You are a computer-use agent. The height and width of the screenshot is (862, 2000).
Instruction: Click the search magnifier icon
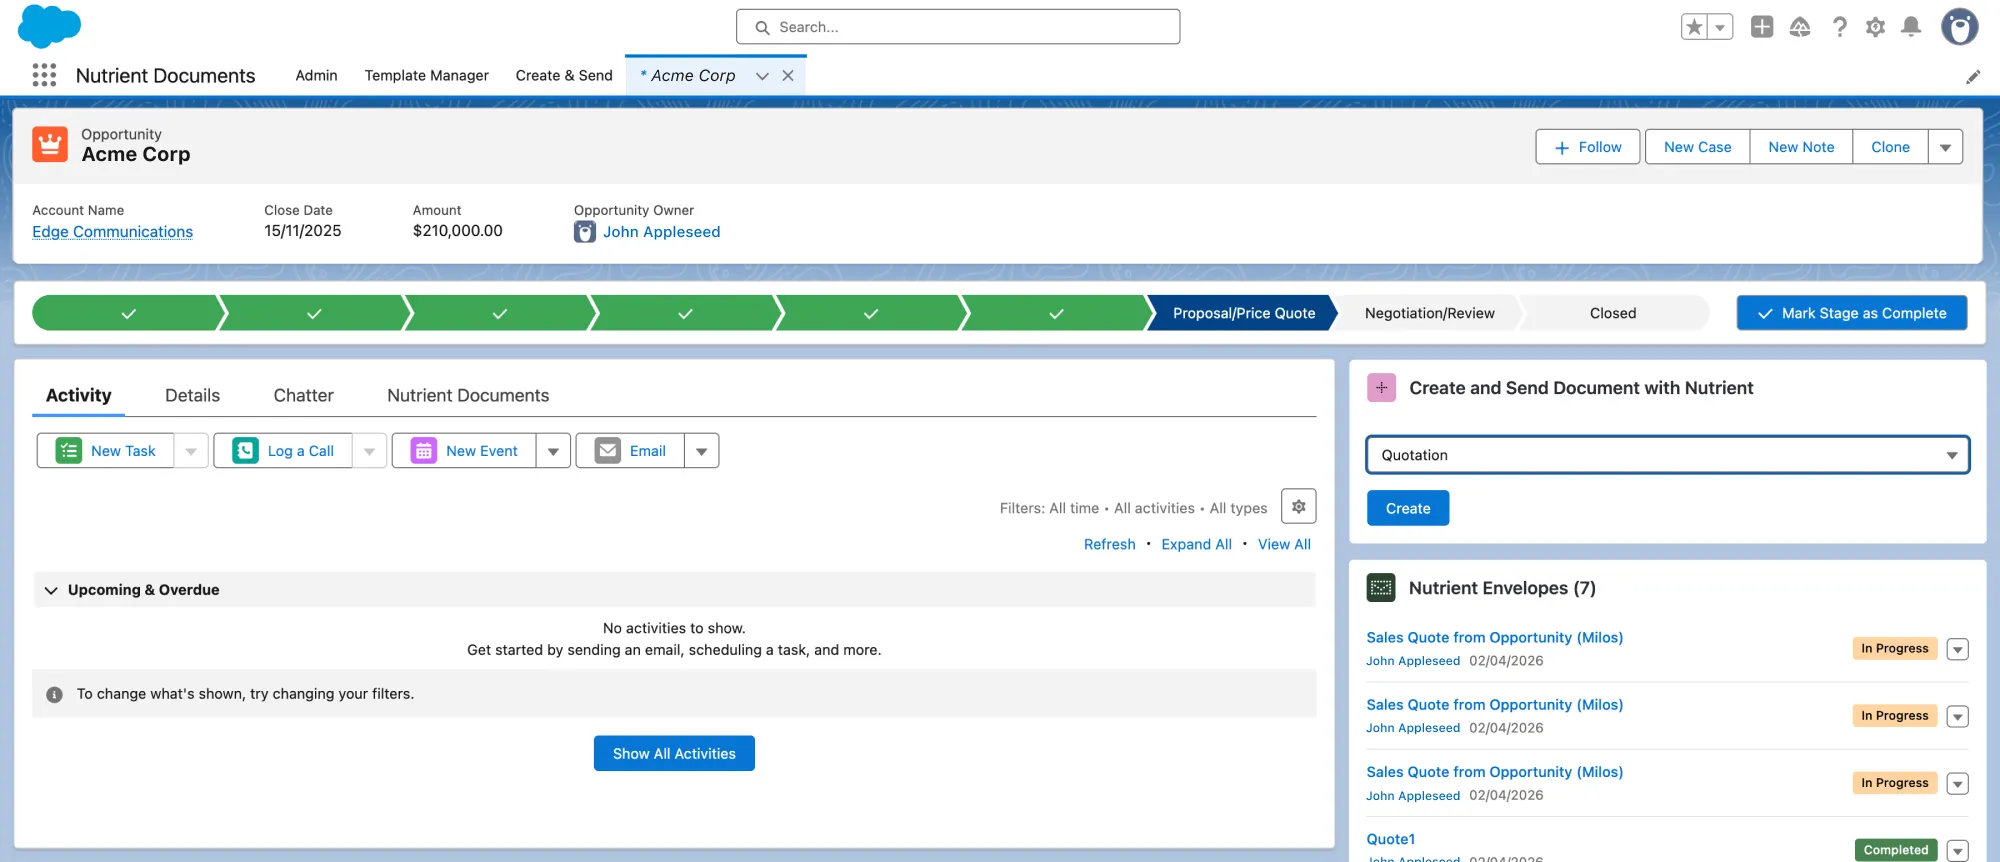[762, 27]
